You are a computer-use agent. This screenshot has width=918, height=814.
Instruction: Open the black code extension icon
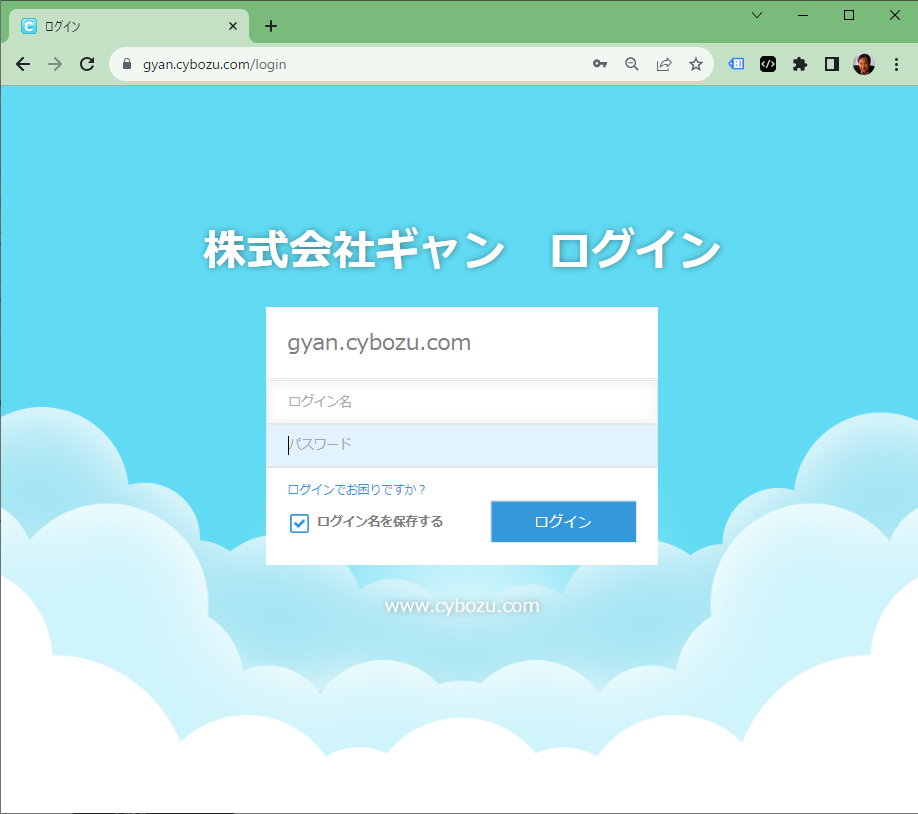click(768, 64)
